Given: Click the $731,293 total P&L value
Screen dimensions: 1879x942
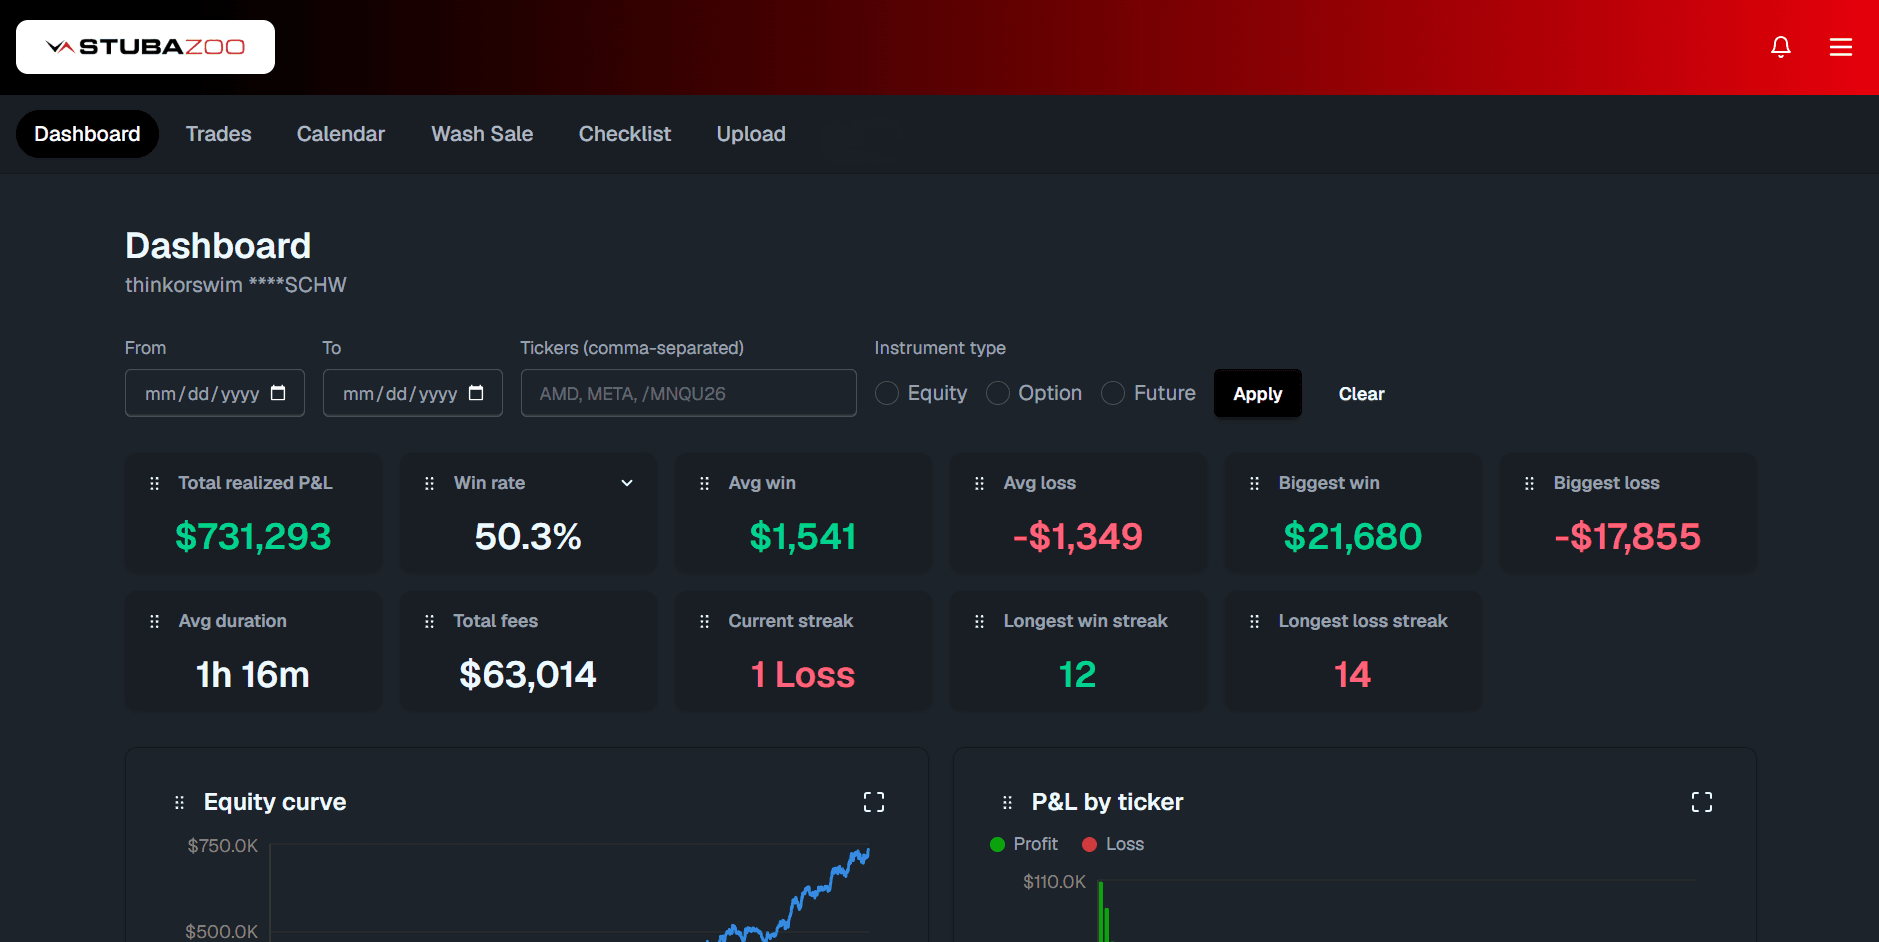Looking at the screenshot, I should [253, 537].
